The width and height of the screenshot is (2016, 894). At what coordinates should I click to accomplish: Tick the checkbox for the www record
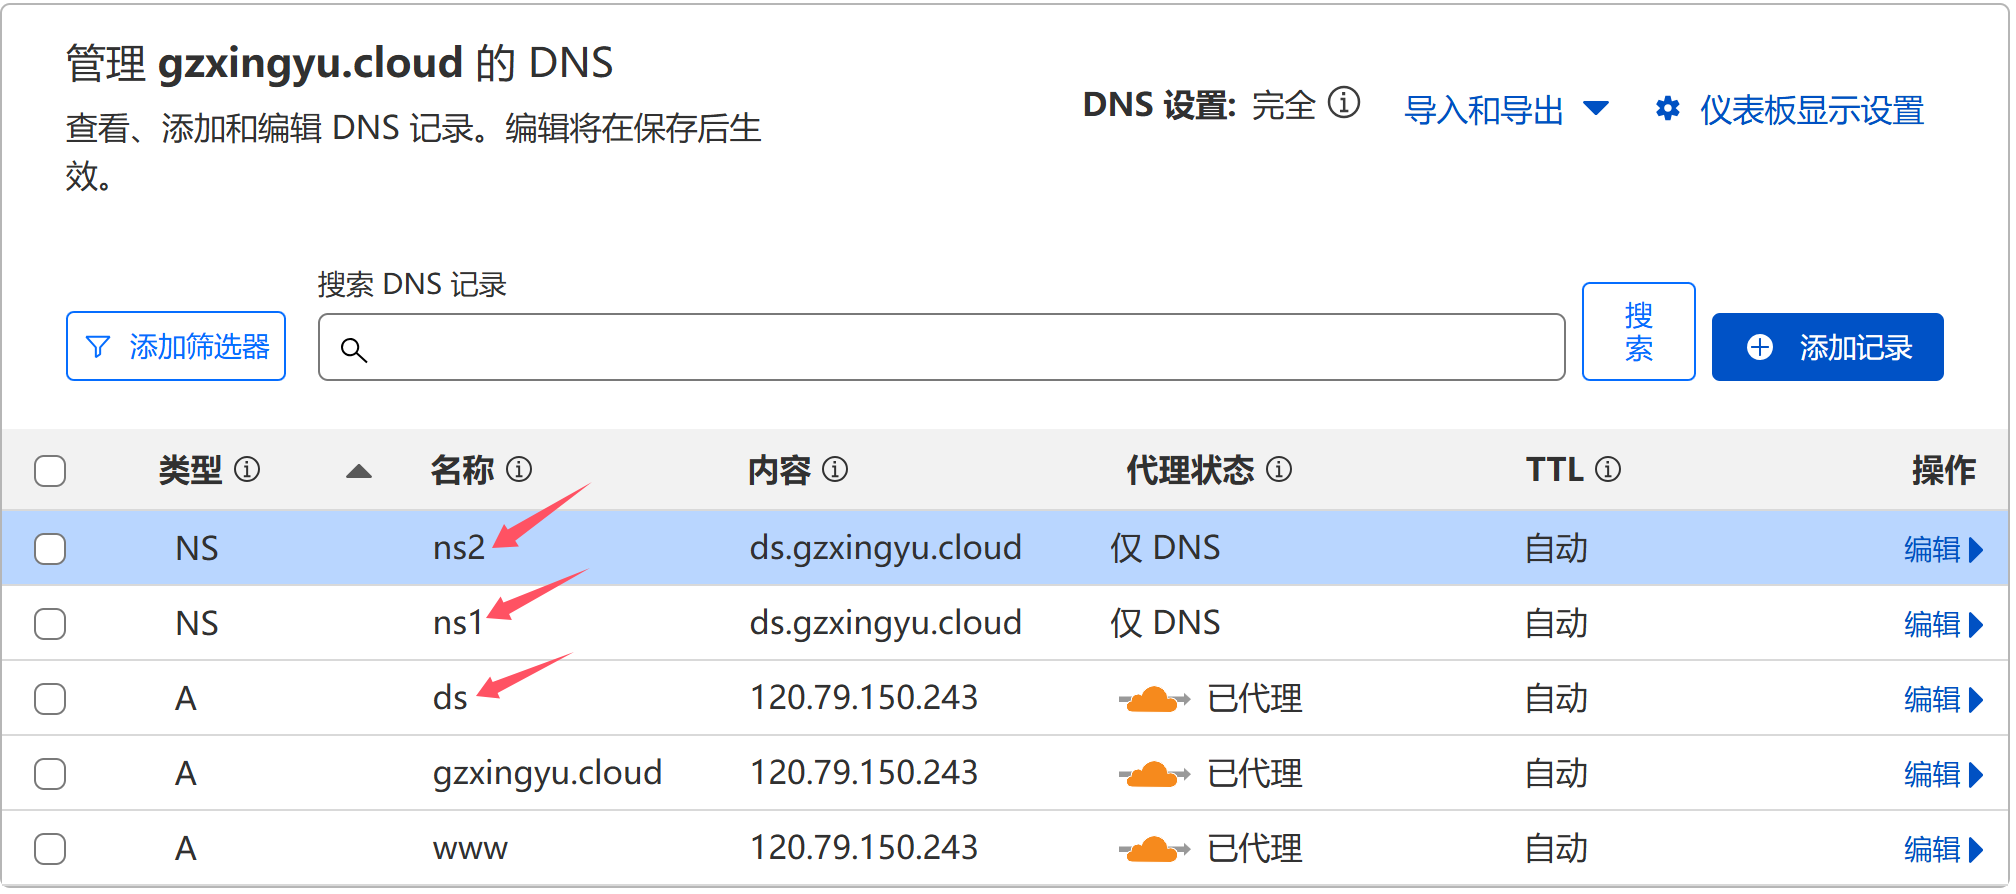click(x=50, y=849)
